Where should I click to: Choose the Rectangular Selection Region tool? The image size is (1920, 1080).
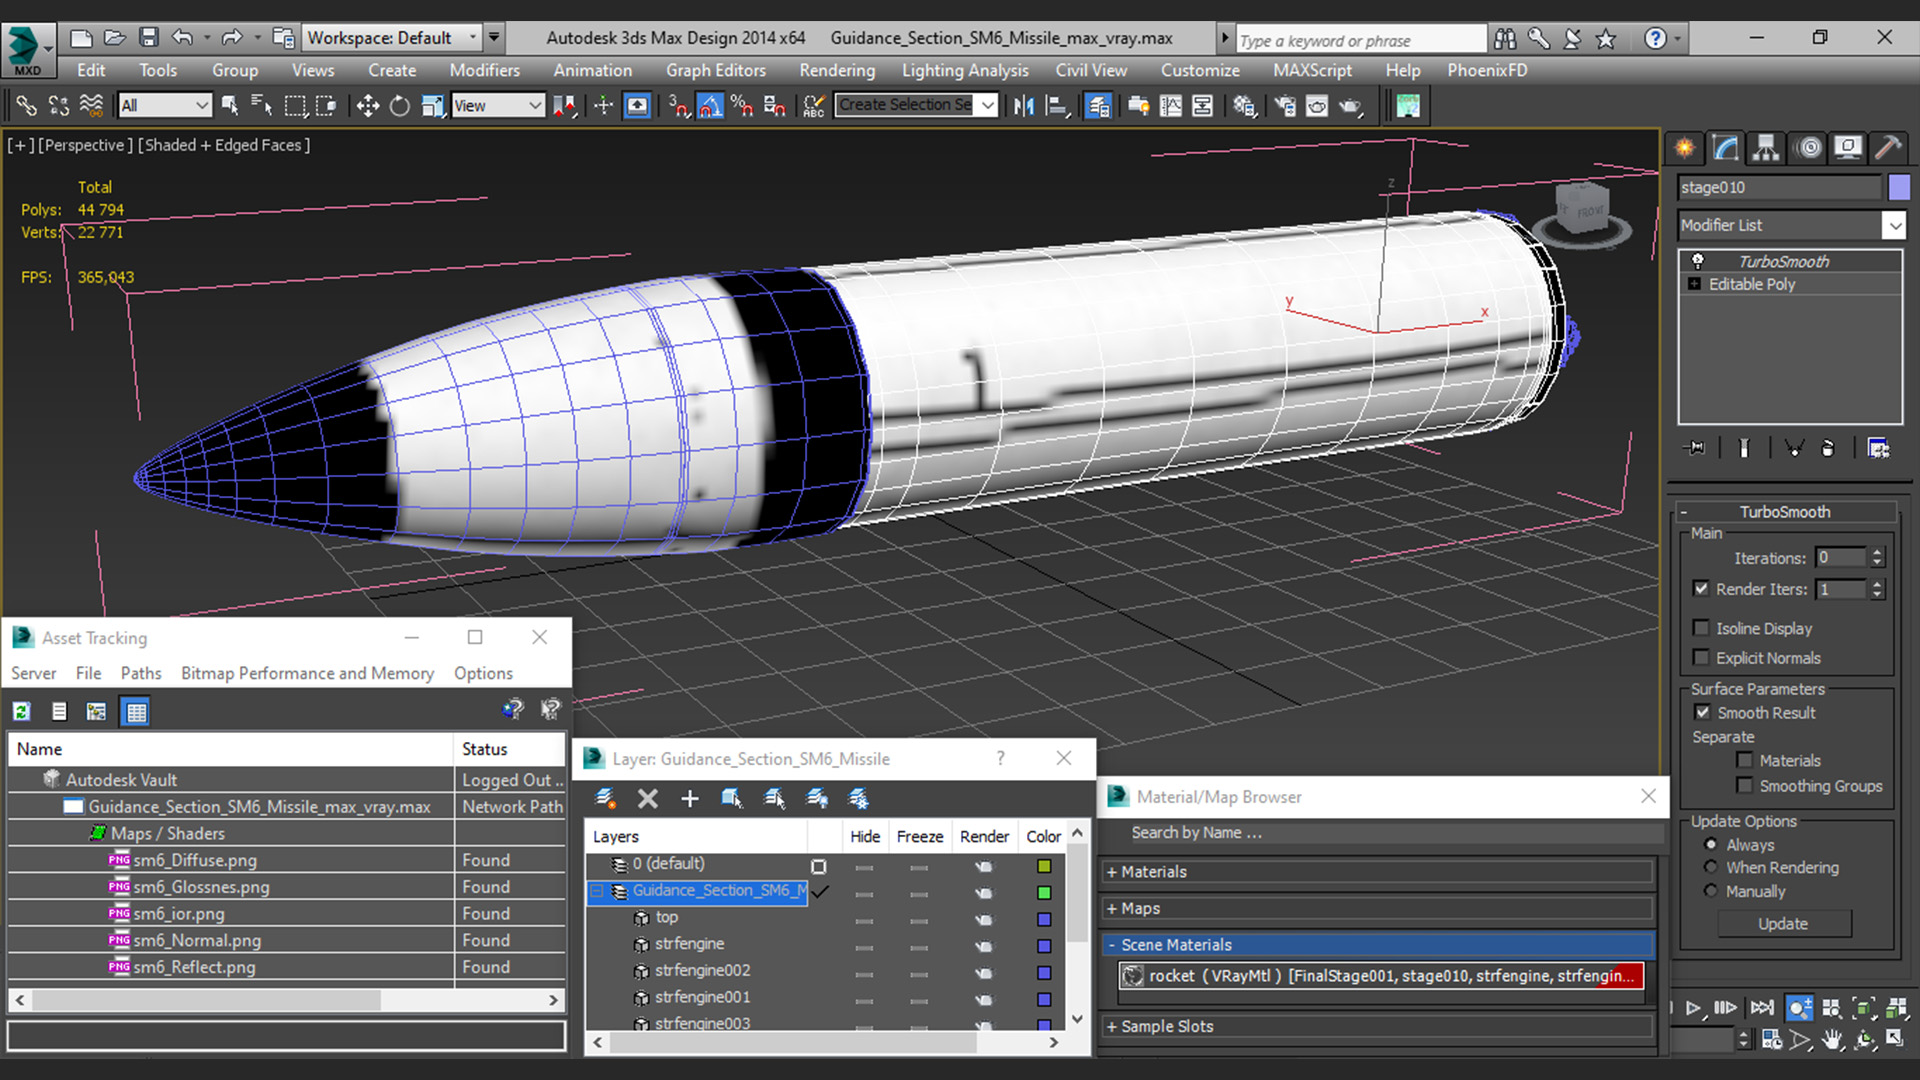[x=295, y=106]
